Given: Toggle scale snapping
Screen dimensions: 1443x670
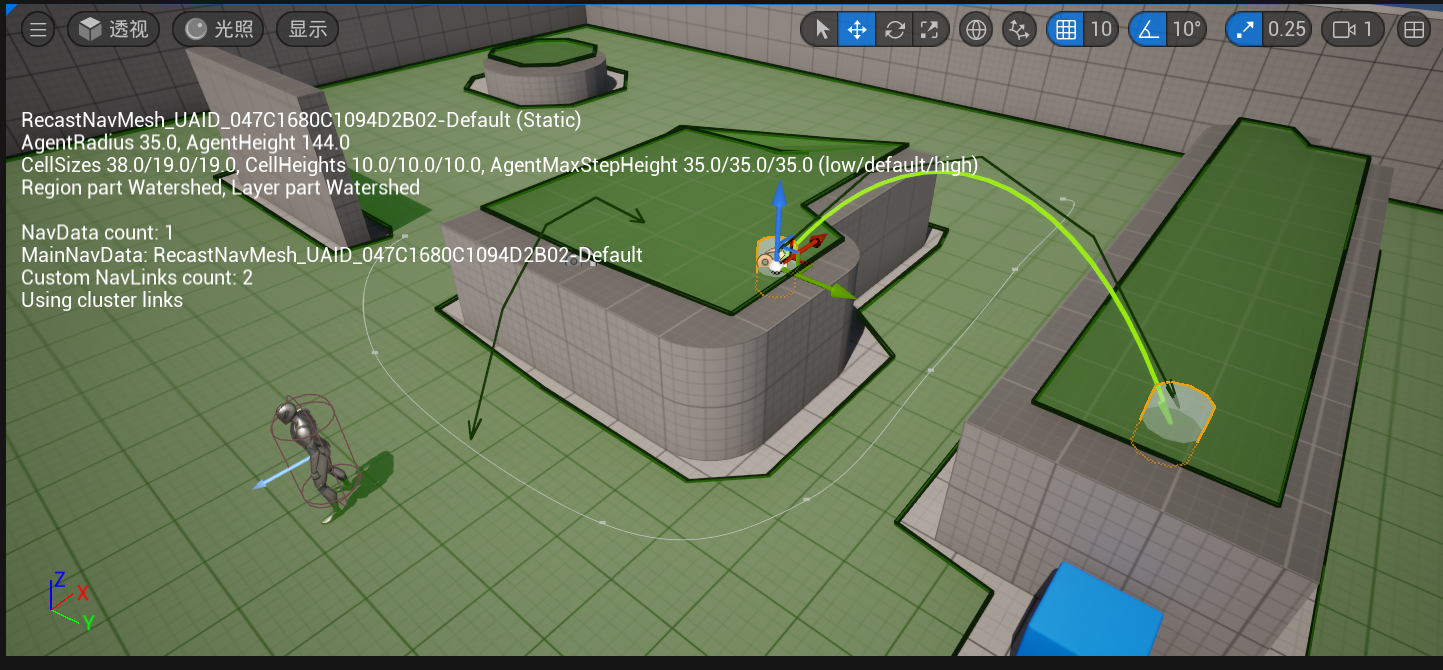Looking at the screenshot, I should pos(1244,29).
